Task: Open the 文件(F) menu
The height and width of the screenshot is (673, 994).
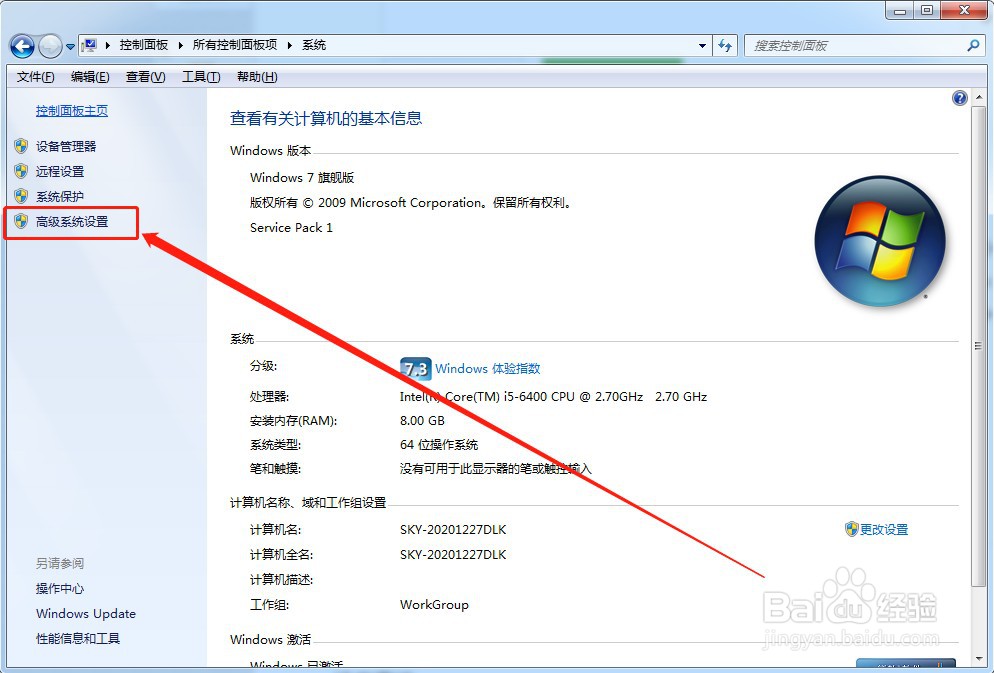Action: 36,77
